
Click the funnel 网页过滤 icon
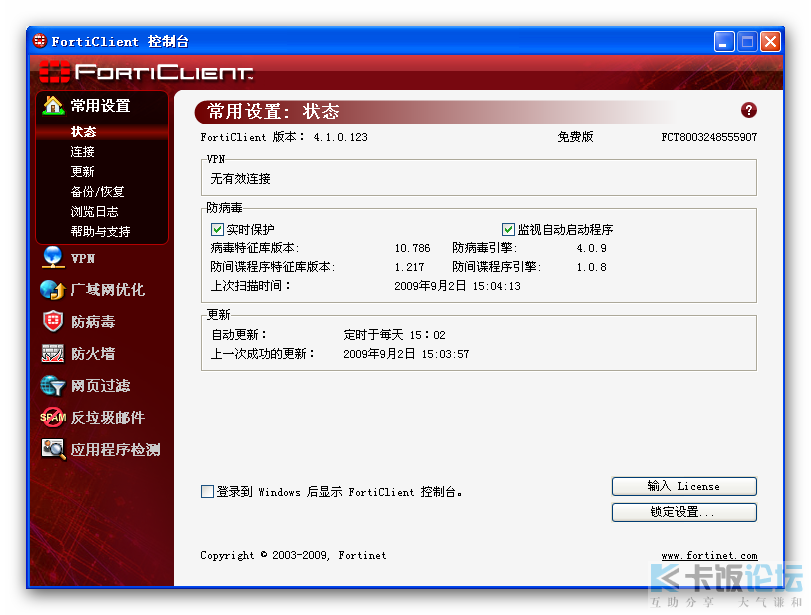point(53,385)
